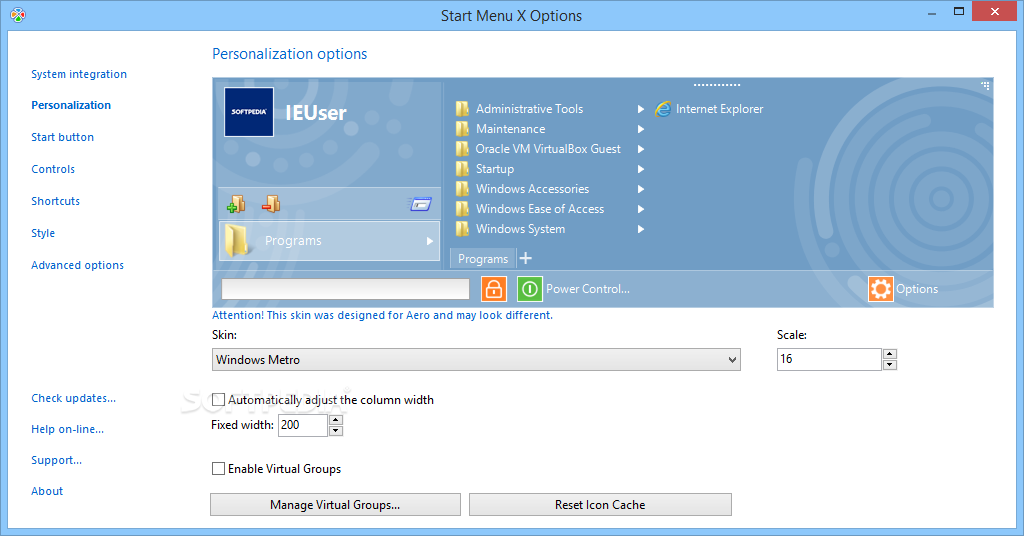
Task: Open the Help on-line link
Action: pos(68,429)
